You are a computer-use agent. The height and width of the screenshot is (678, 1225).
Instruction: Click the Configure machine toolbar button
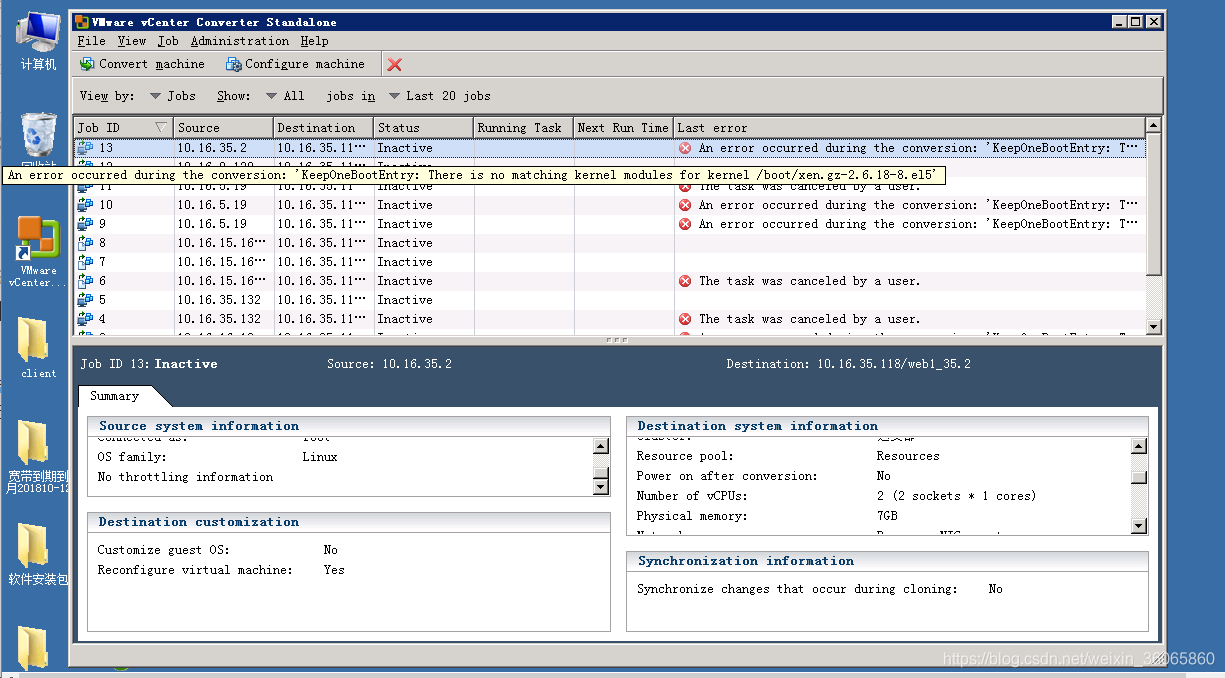[x=295, y=64]
